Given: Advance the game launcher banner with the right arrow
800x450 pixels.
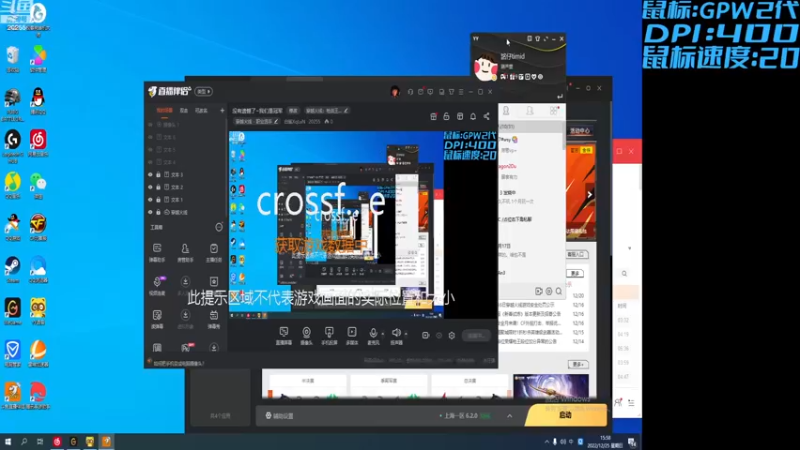Looking at the screenshot, I should [589, 194].
